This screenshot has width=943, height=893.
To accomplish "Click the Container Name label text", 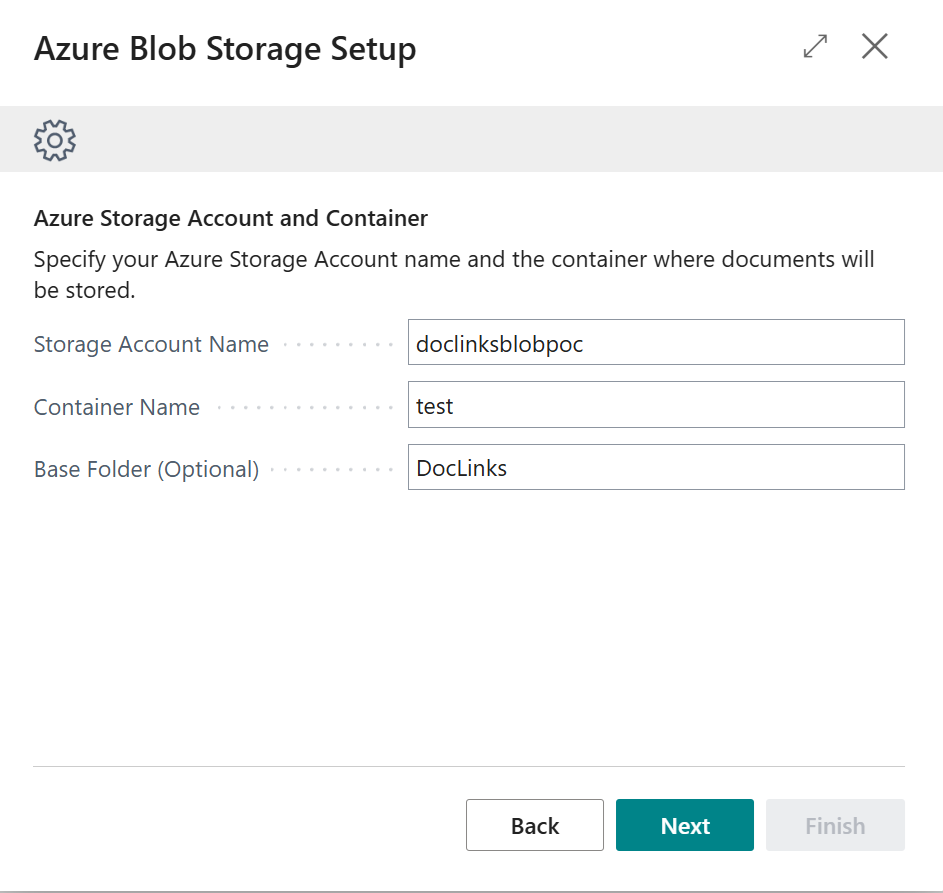I will tap(117, 407).
